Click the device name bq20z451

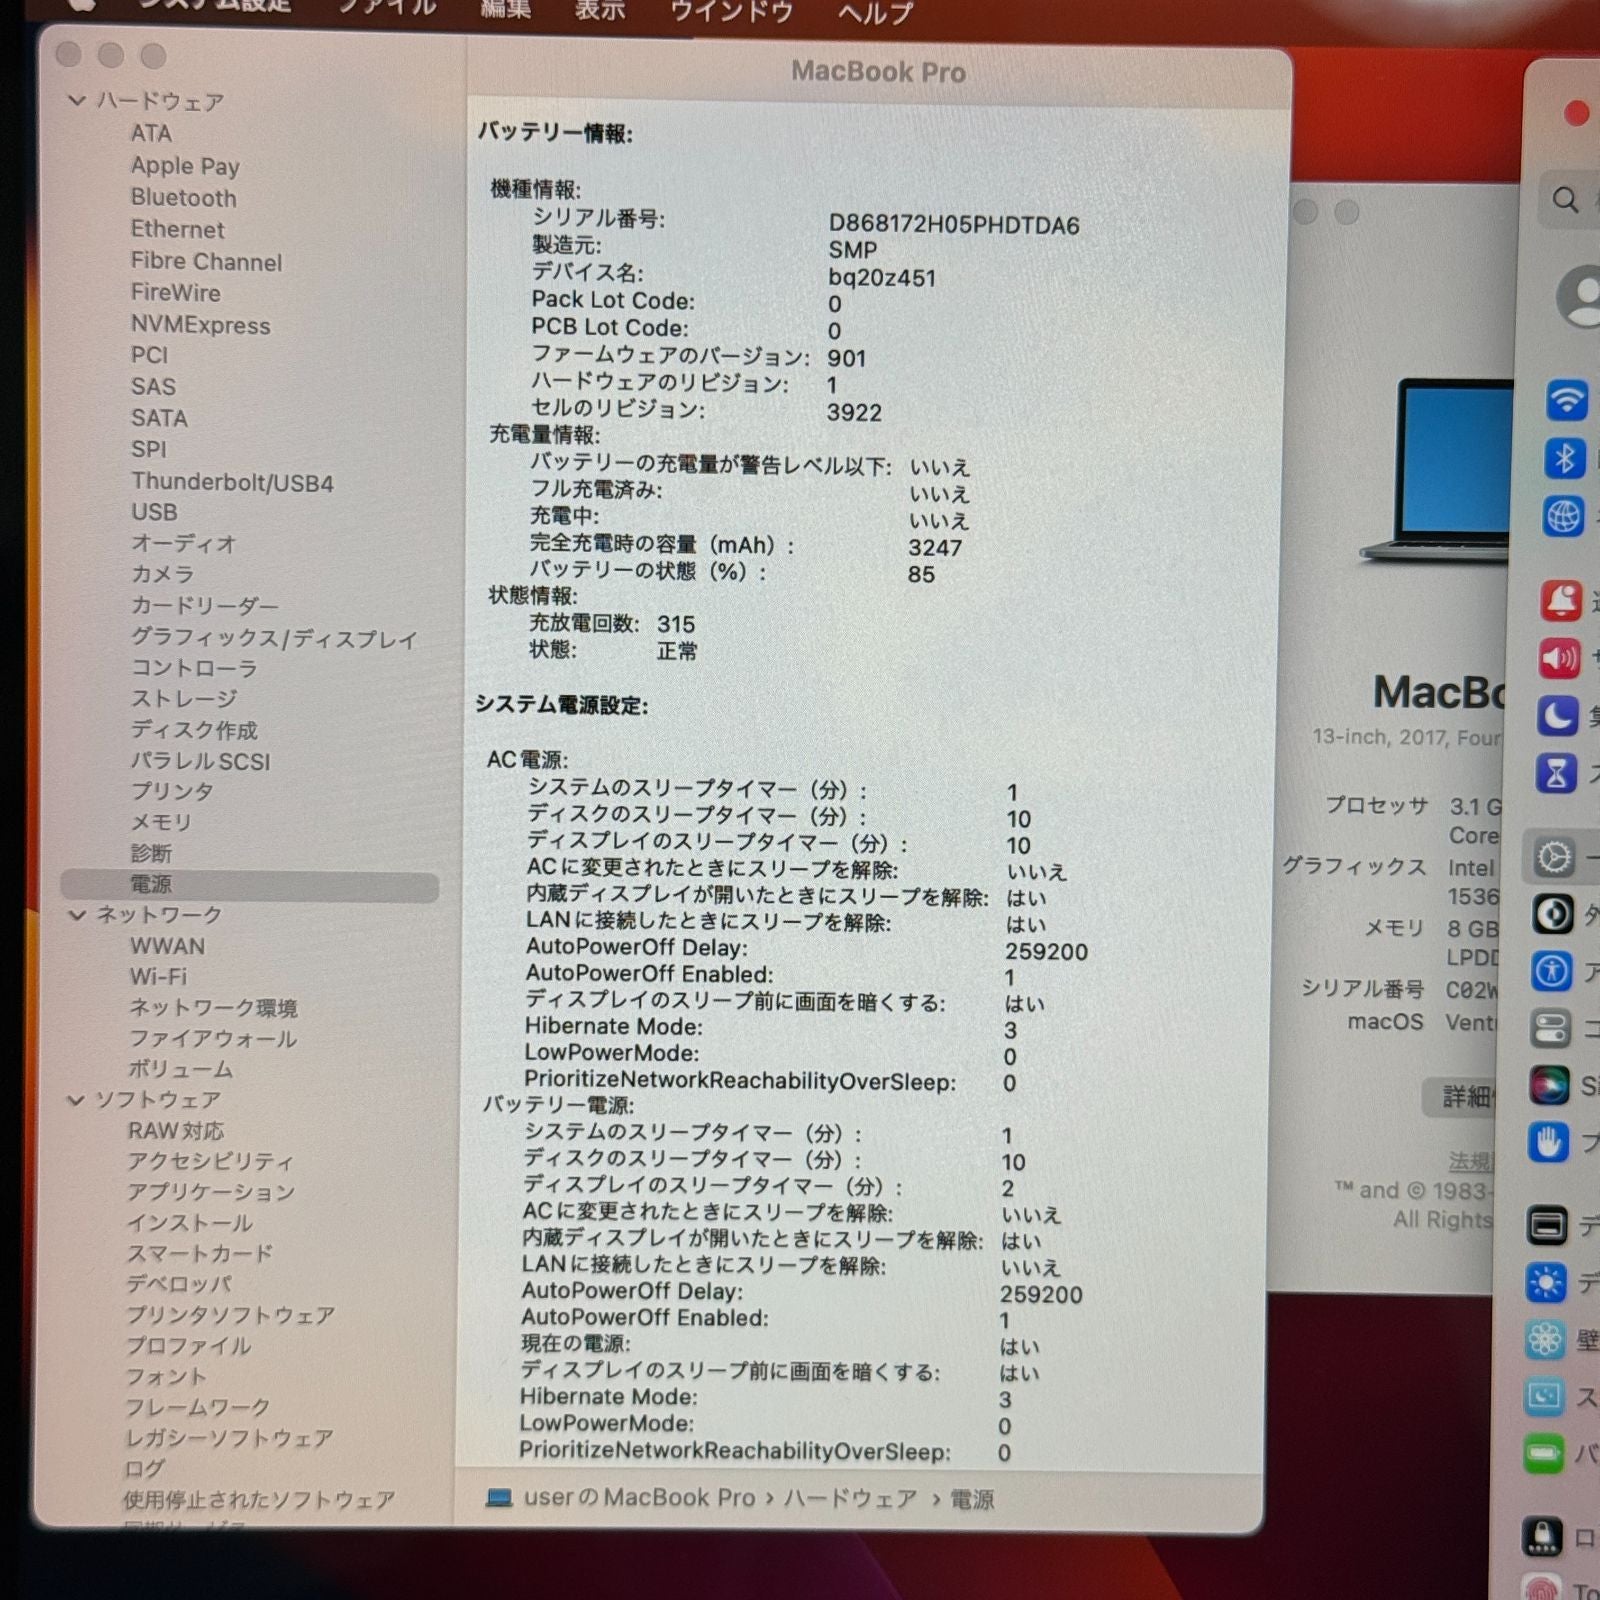(x=882, y=278)
